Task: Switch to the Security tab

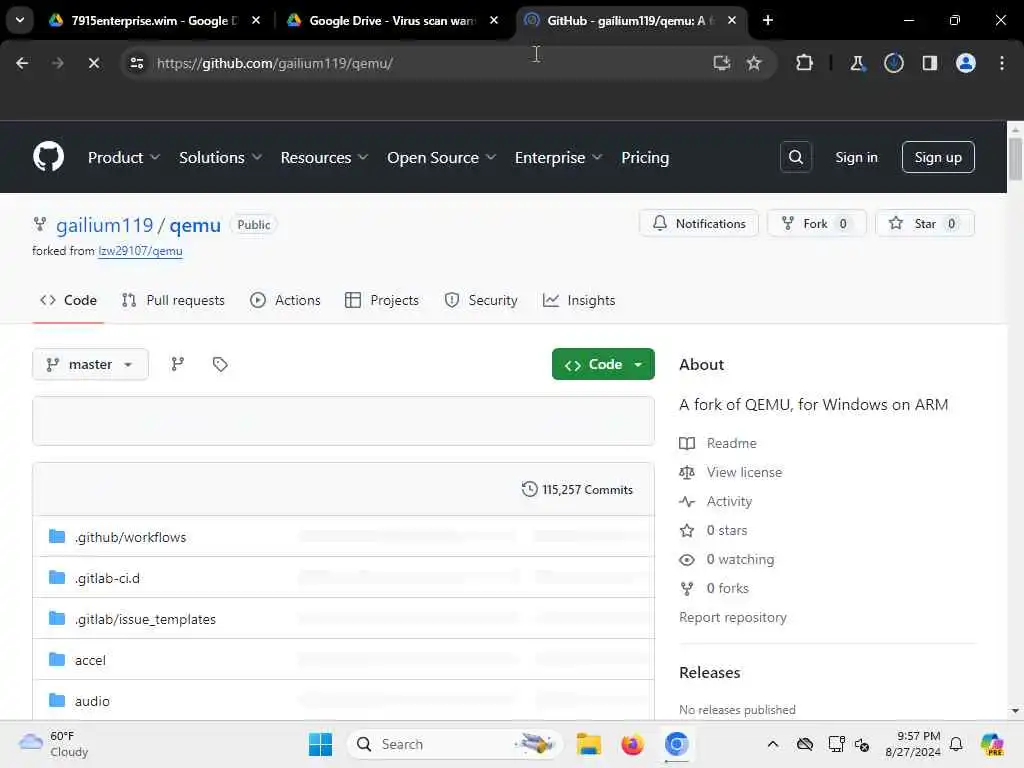Action: coord(481,300)
